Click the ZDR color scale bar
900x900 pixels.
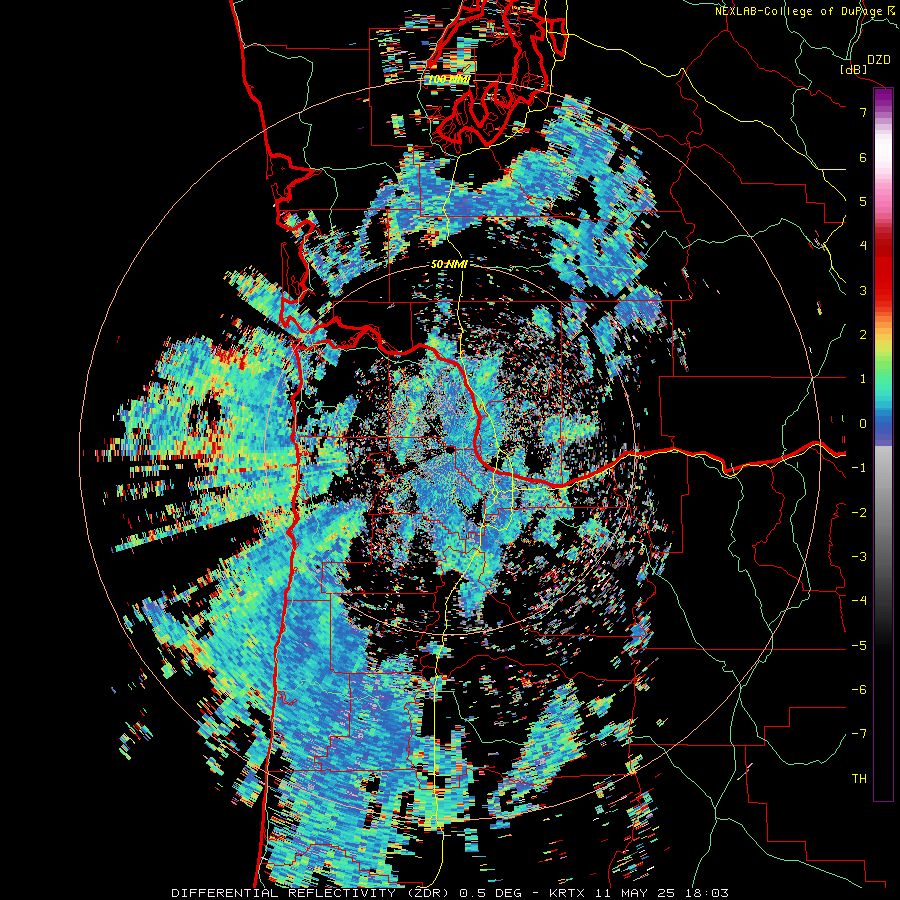click(x=883, y=444)
